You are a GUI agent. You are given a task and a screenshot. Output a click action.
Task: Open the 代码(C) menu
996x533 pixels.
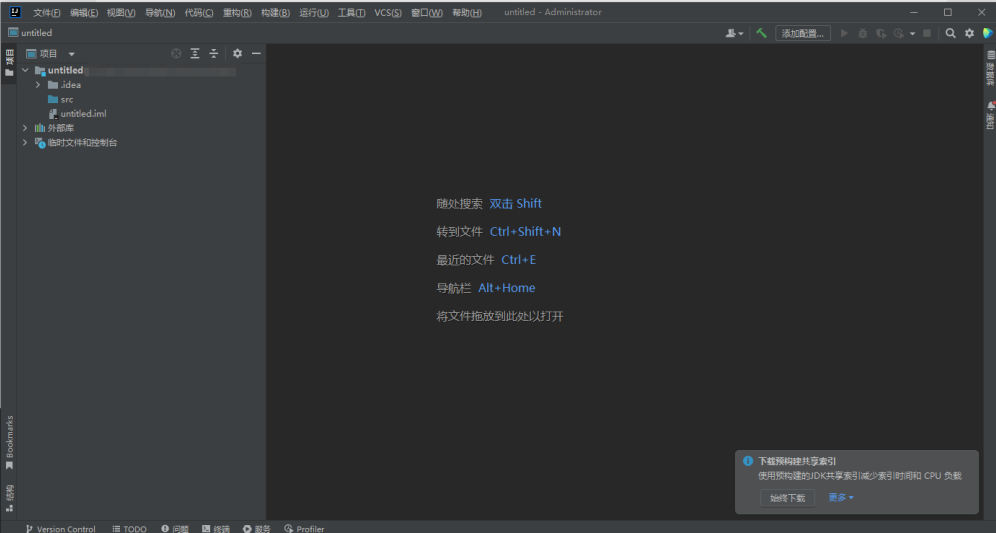[199, 13]
